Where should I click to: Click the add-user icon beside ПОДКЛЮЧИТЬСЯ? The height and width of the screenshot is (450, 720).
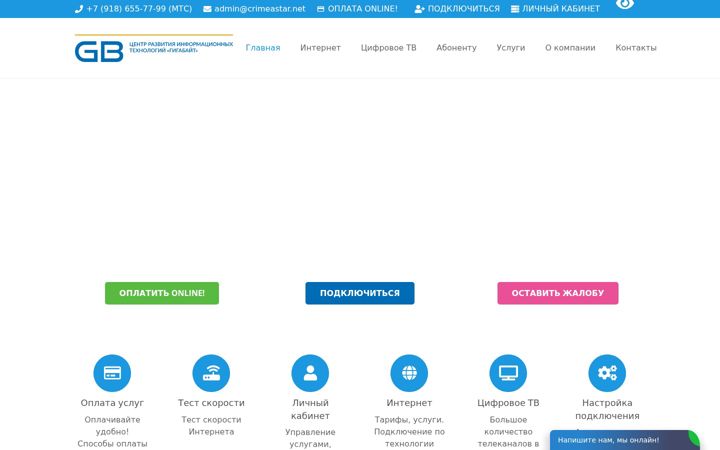click(x=419, y=9)
